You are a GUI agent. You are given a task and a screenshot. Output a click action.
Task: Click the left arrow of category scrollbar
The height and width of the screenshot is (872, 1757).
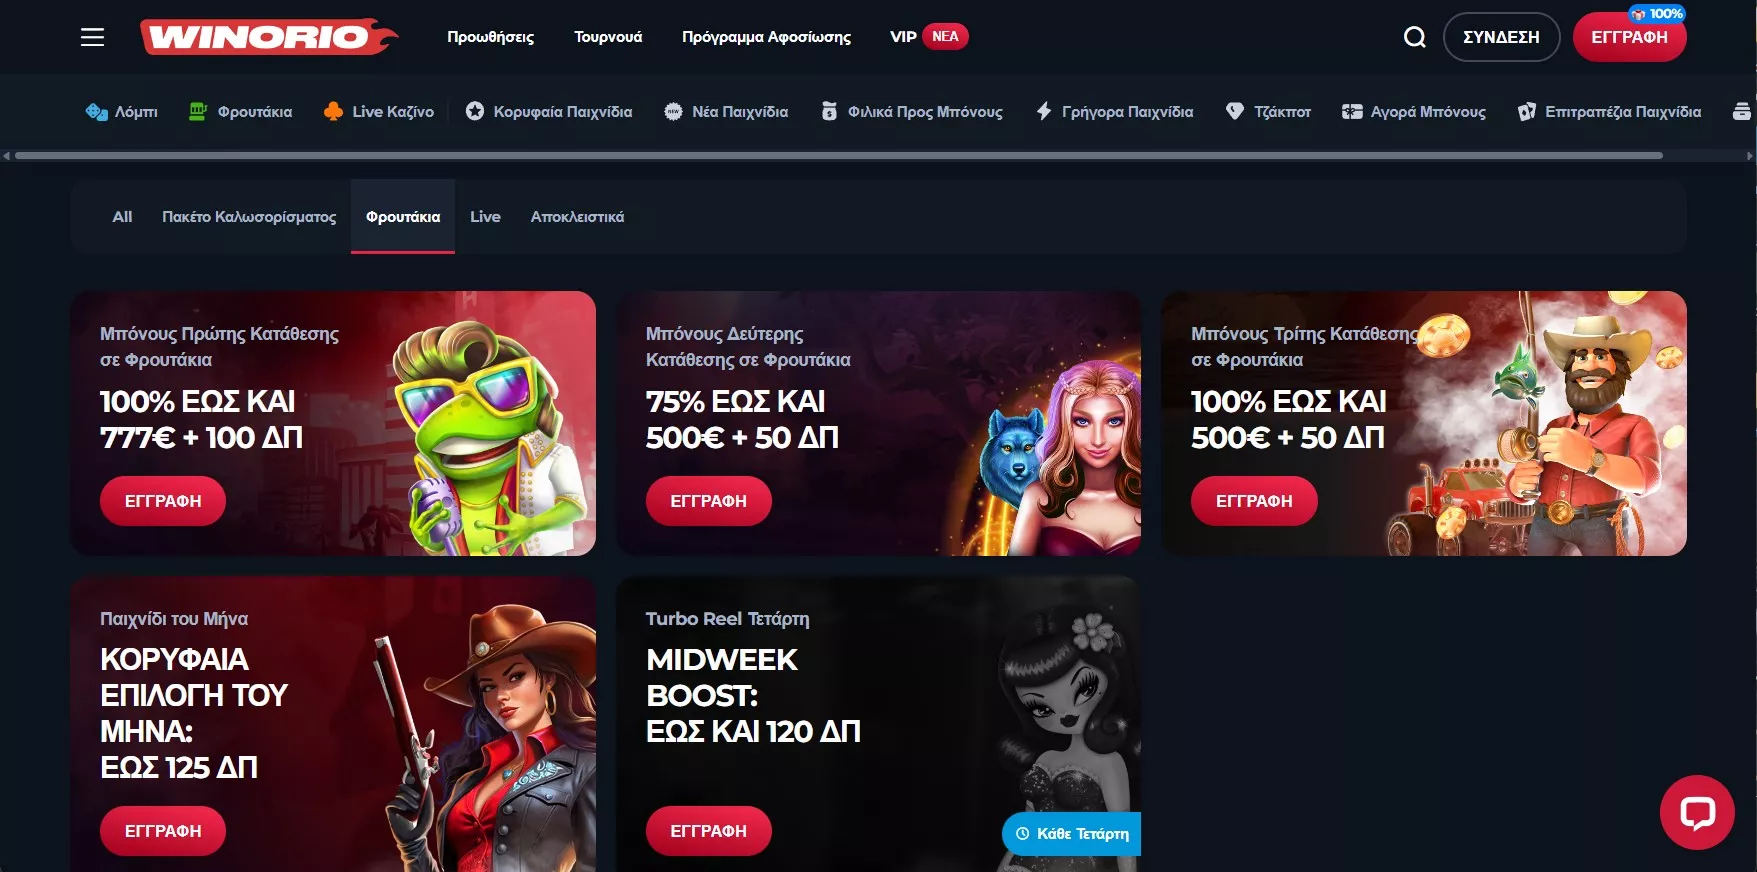click(x=7, y=156)
